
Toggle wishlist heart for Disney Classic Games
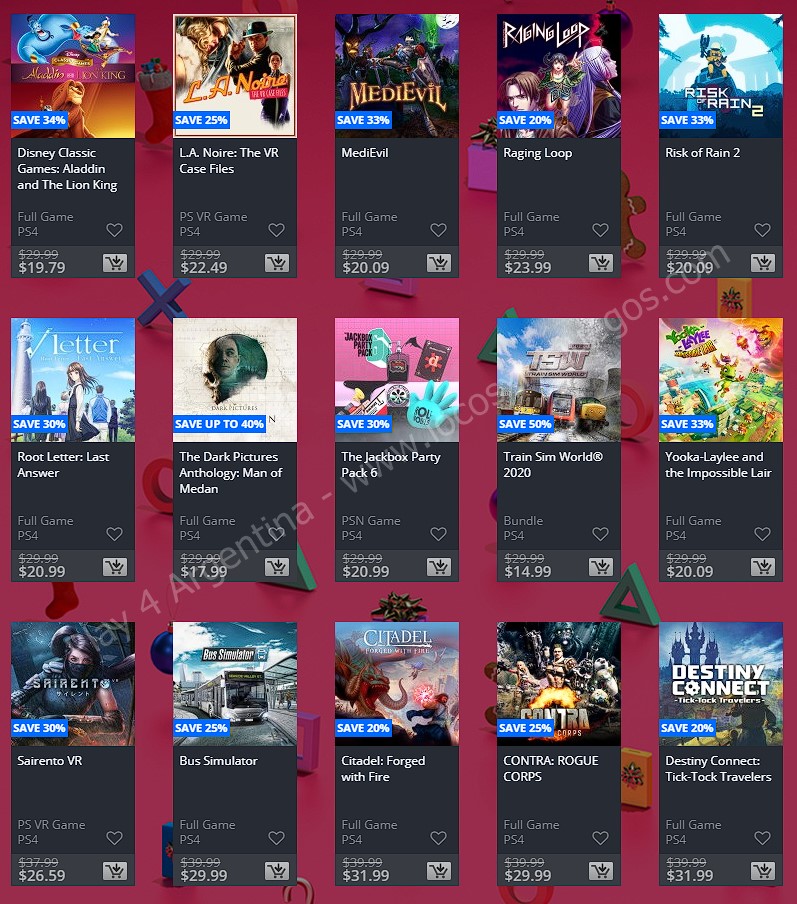click(114, 230)
